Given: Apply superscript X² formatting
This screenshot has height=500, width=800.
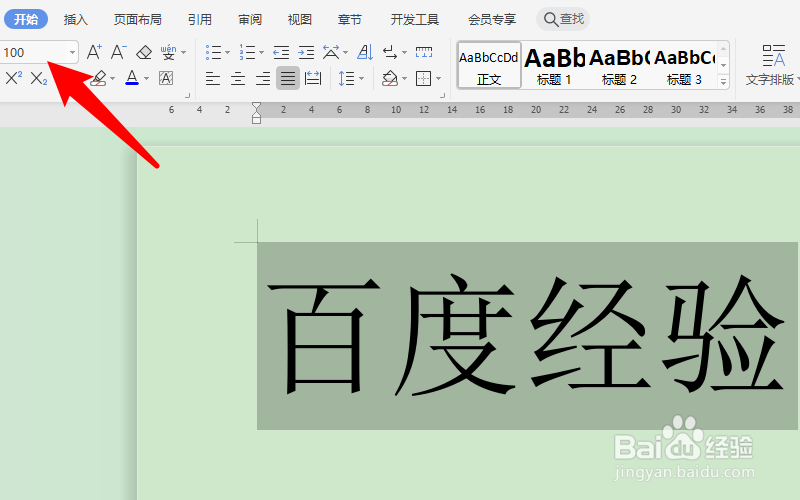Looking at the screenshot, I should click(x=14, y=78).
